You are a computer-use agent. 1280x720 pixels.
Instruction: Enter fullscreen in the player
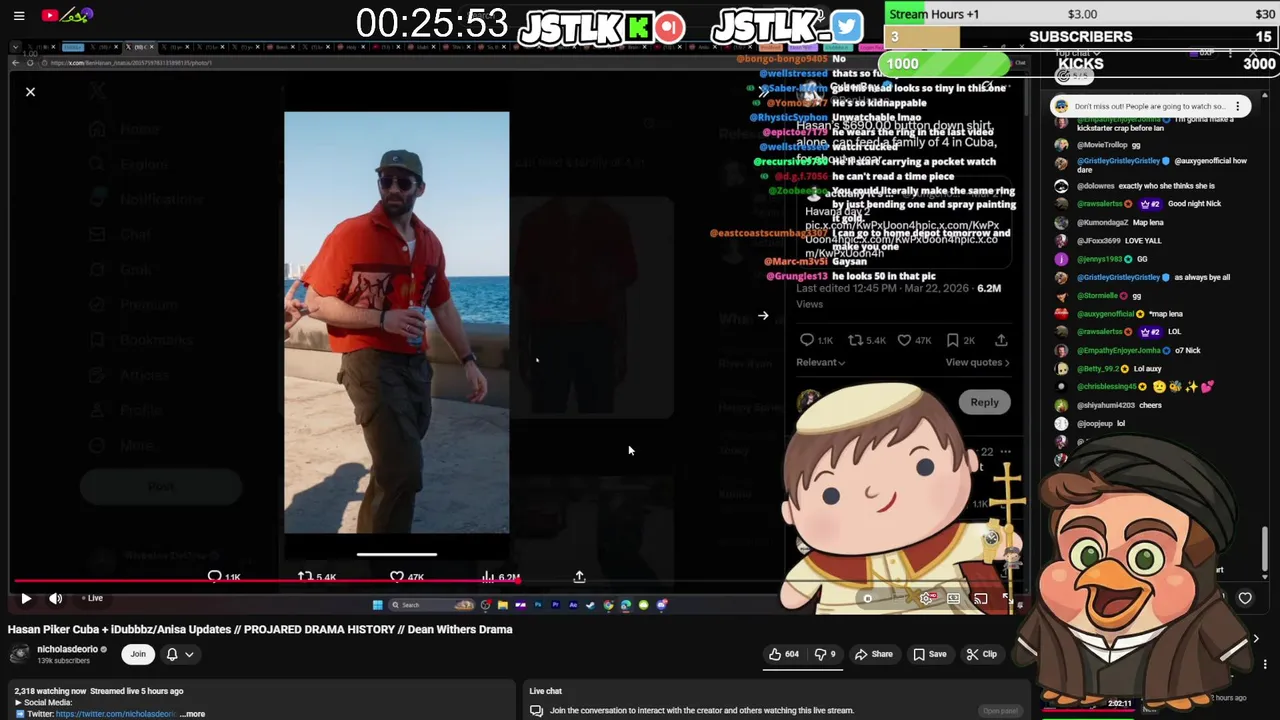(x=1008, y=599)
